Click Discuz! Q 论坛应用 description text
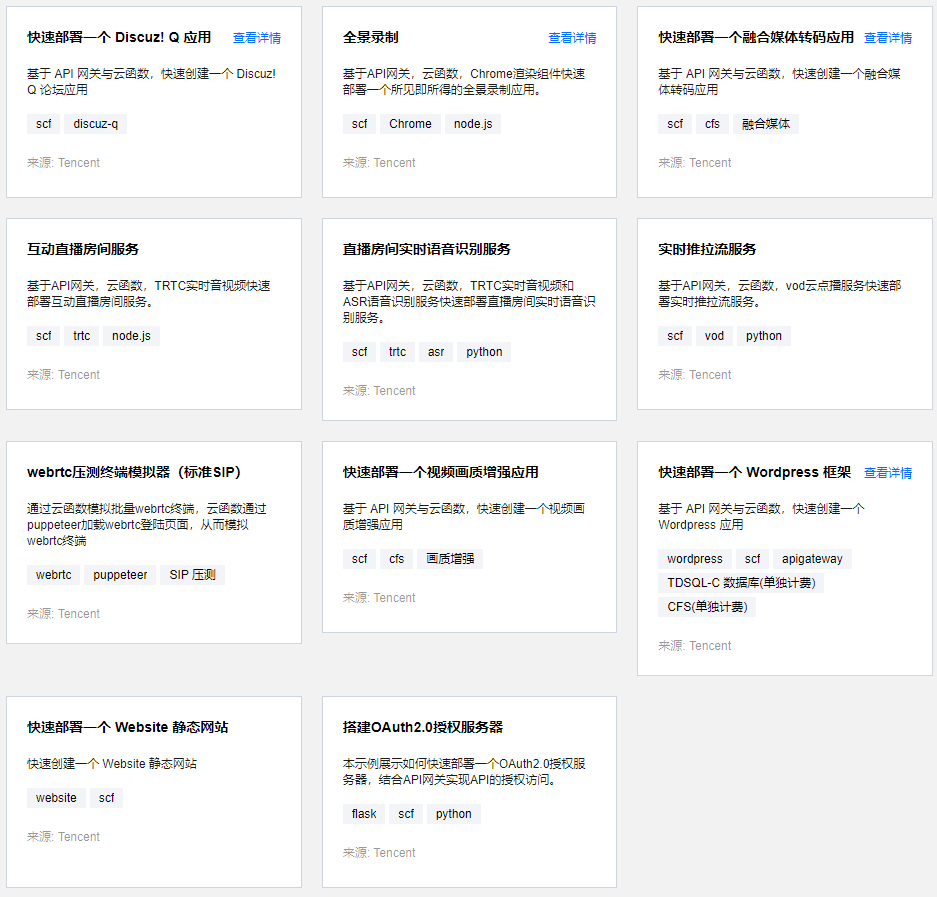Image resolution: width=937 pixels, height=897 pixels. click(152, 82)
